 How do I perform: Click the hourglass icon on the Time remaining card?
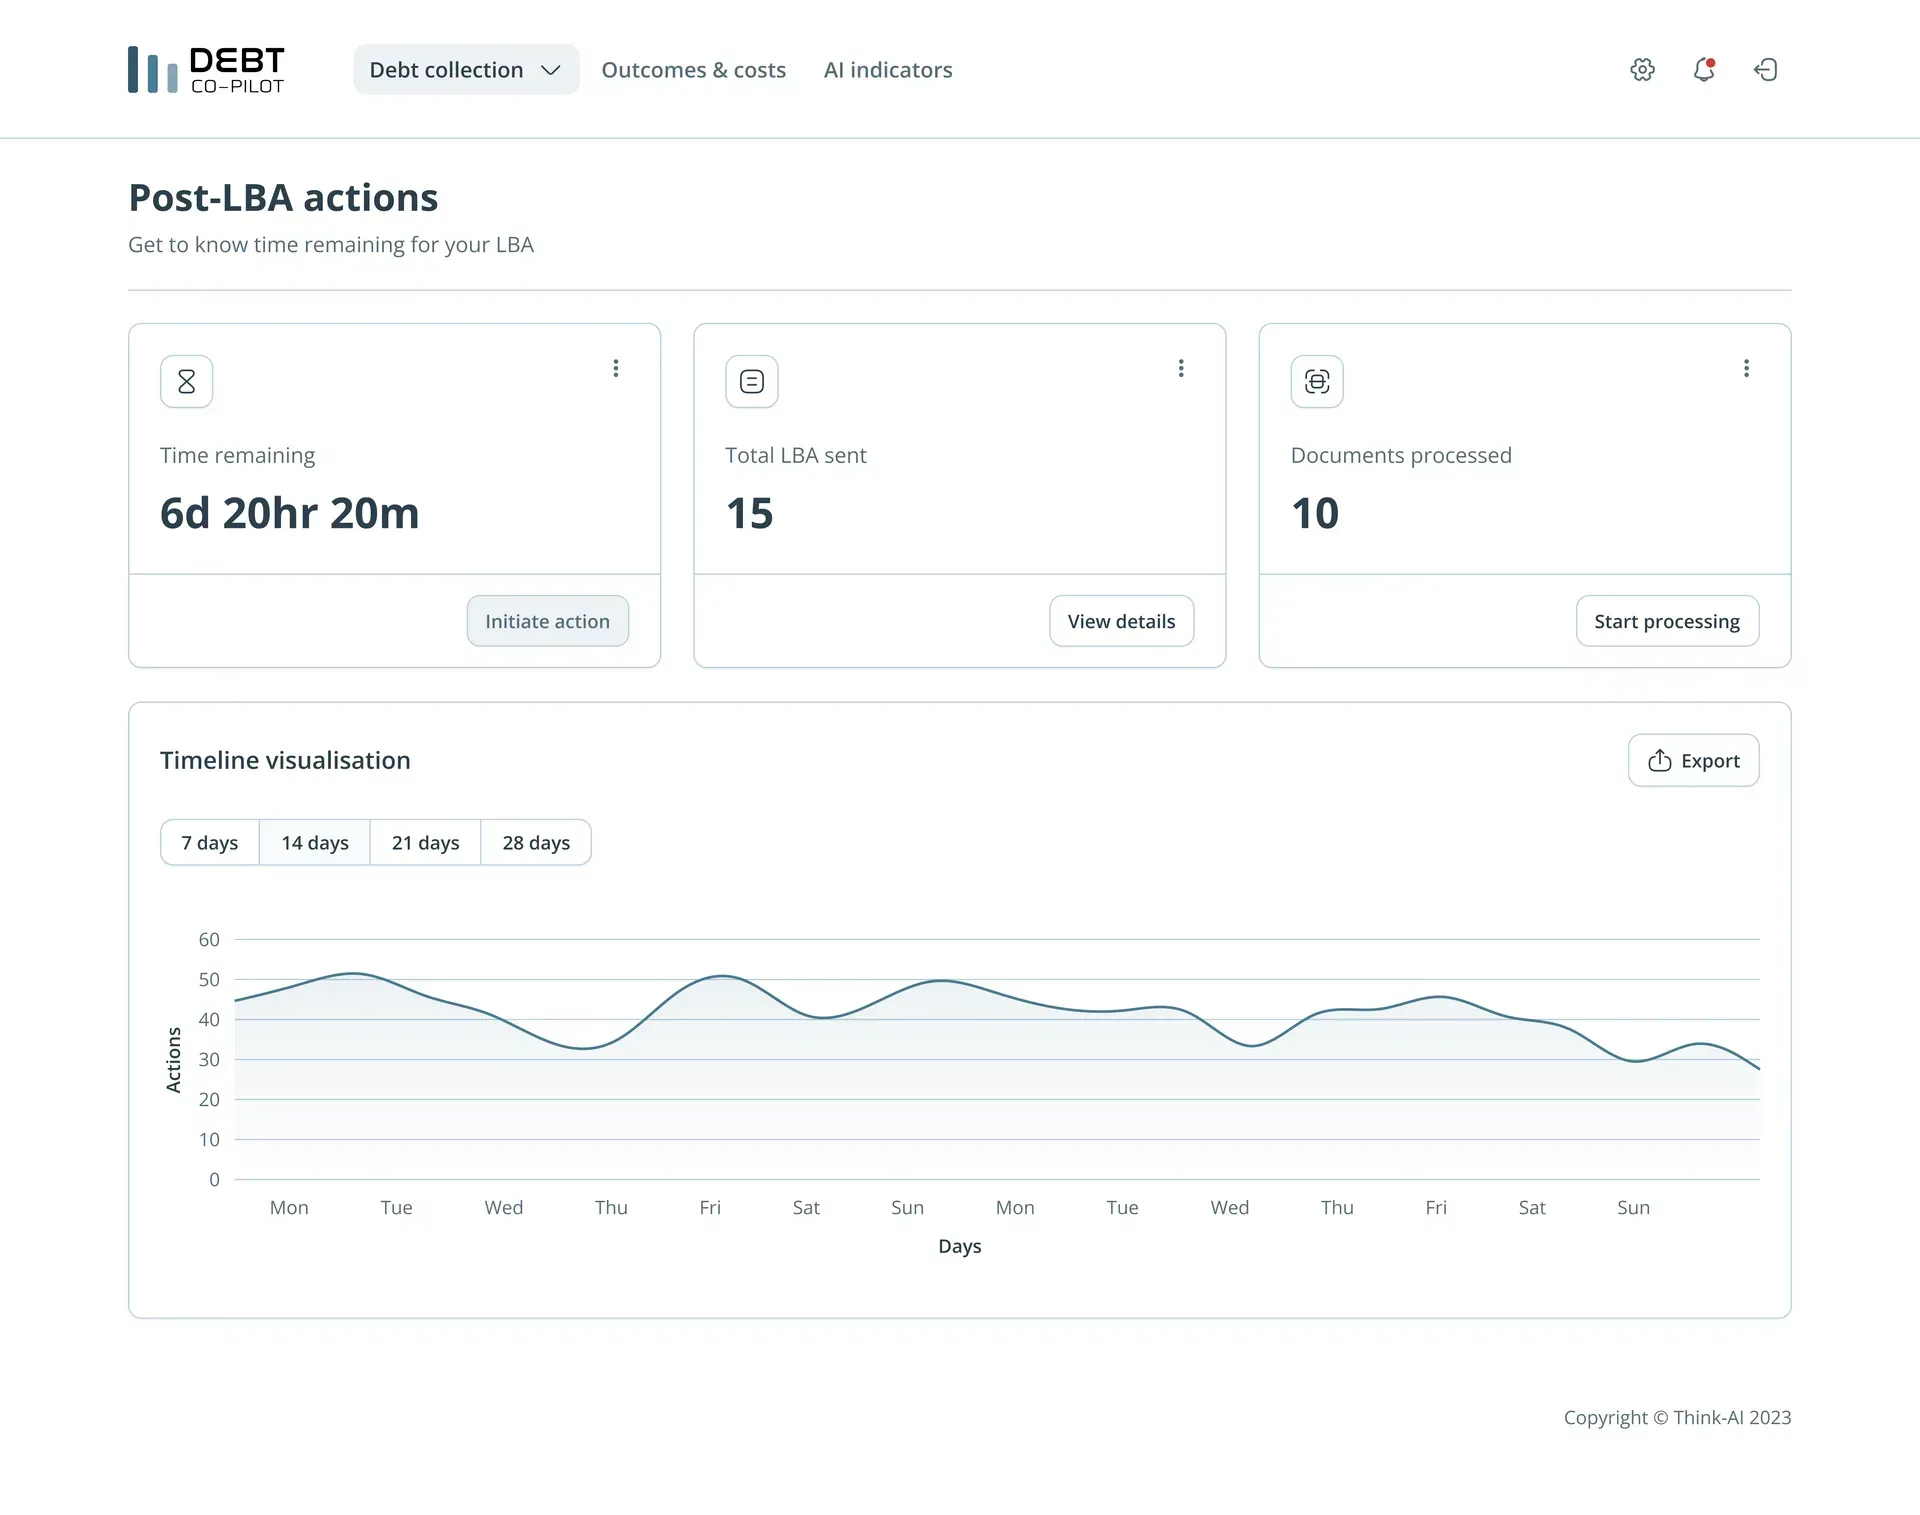187,381
